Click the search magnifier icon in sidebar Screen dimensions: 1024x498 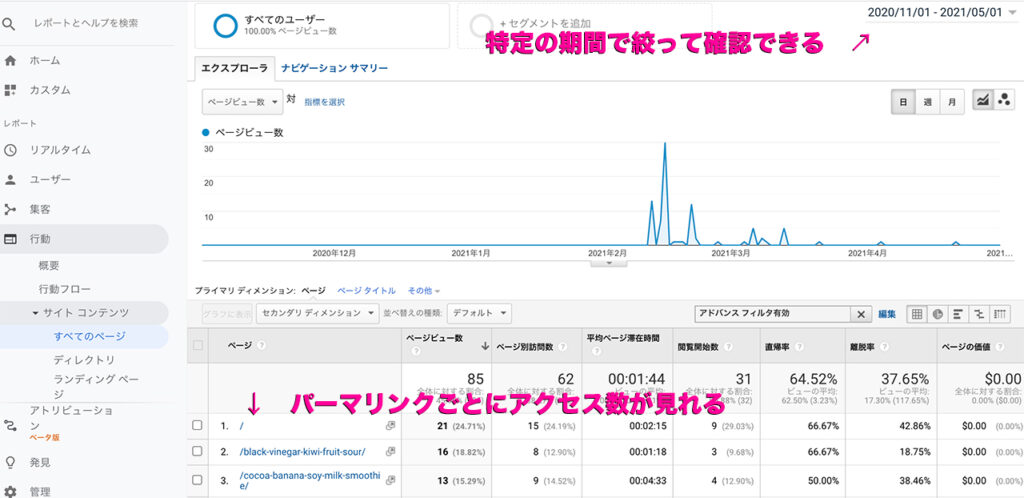click(8, 24)
